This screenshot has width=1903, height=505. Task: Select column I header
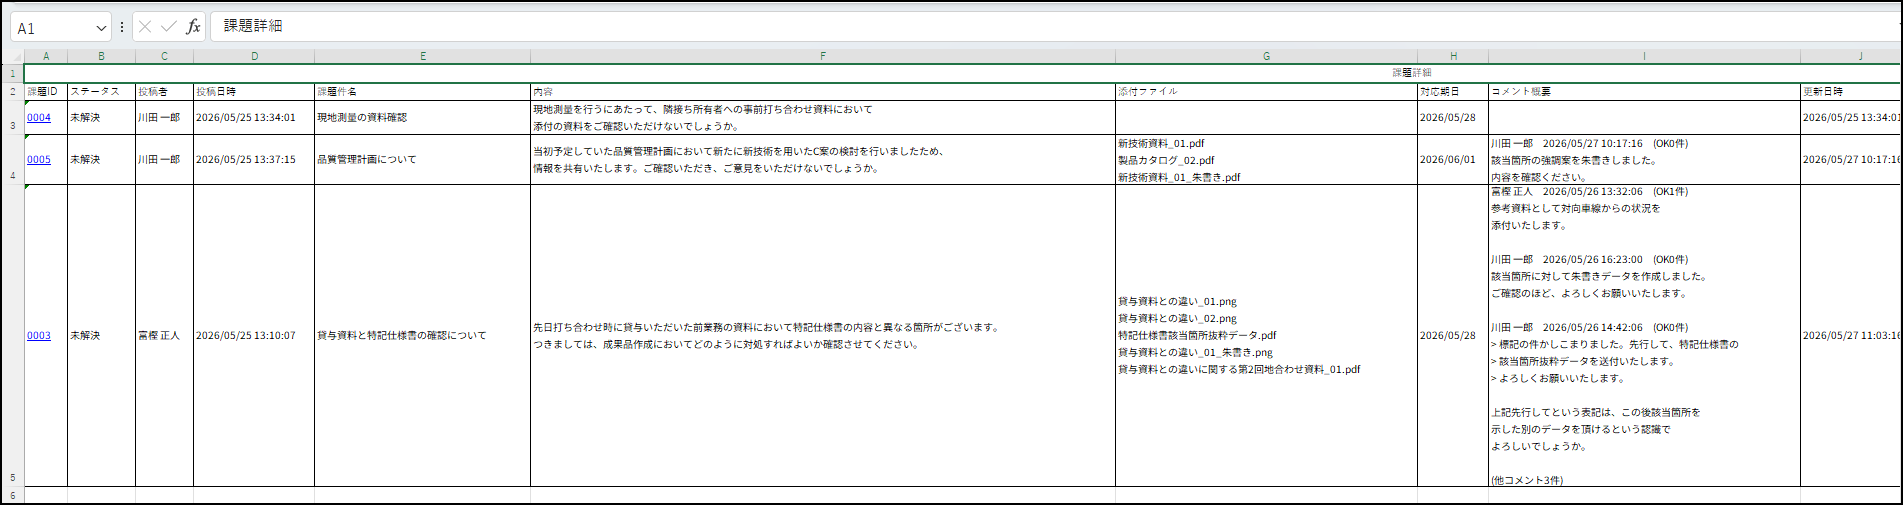1645,57
